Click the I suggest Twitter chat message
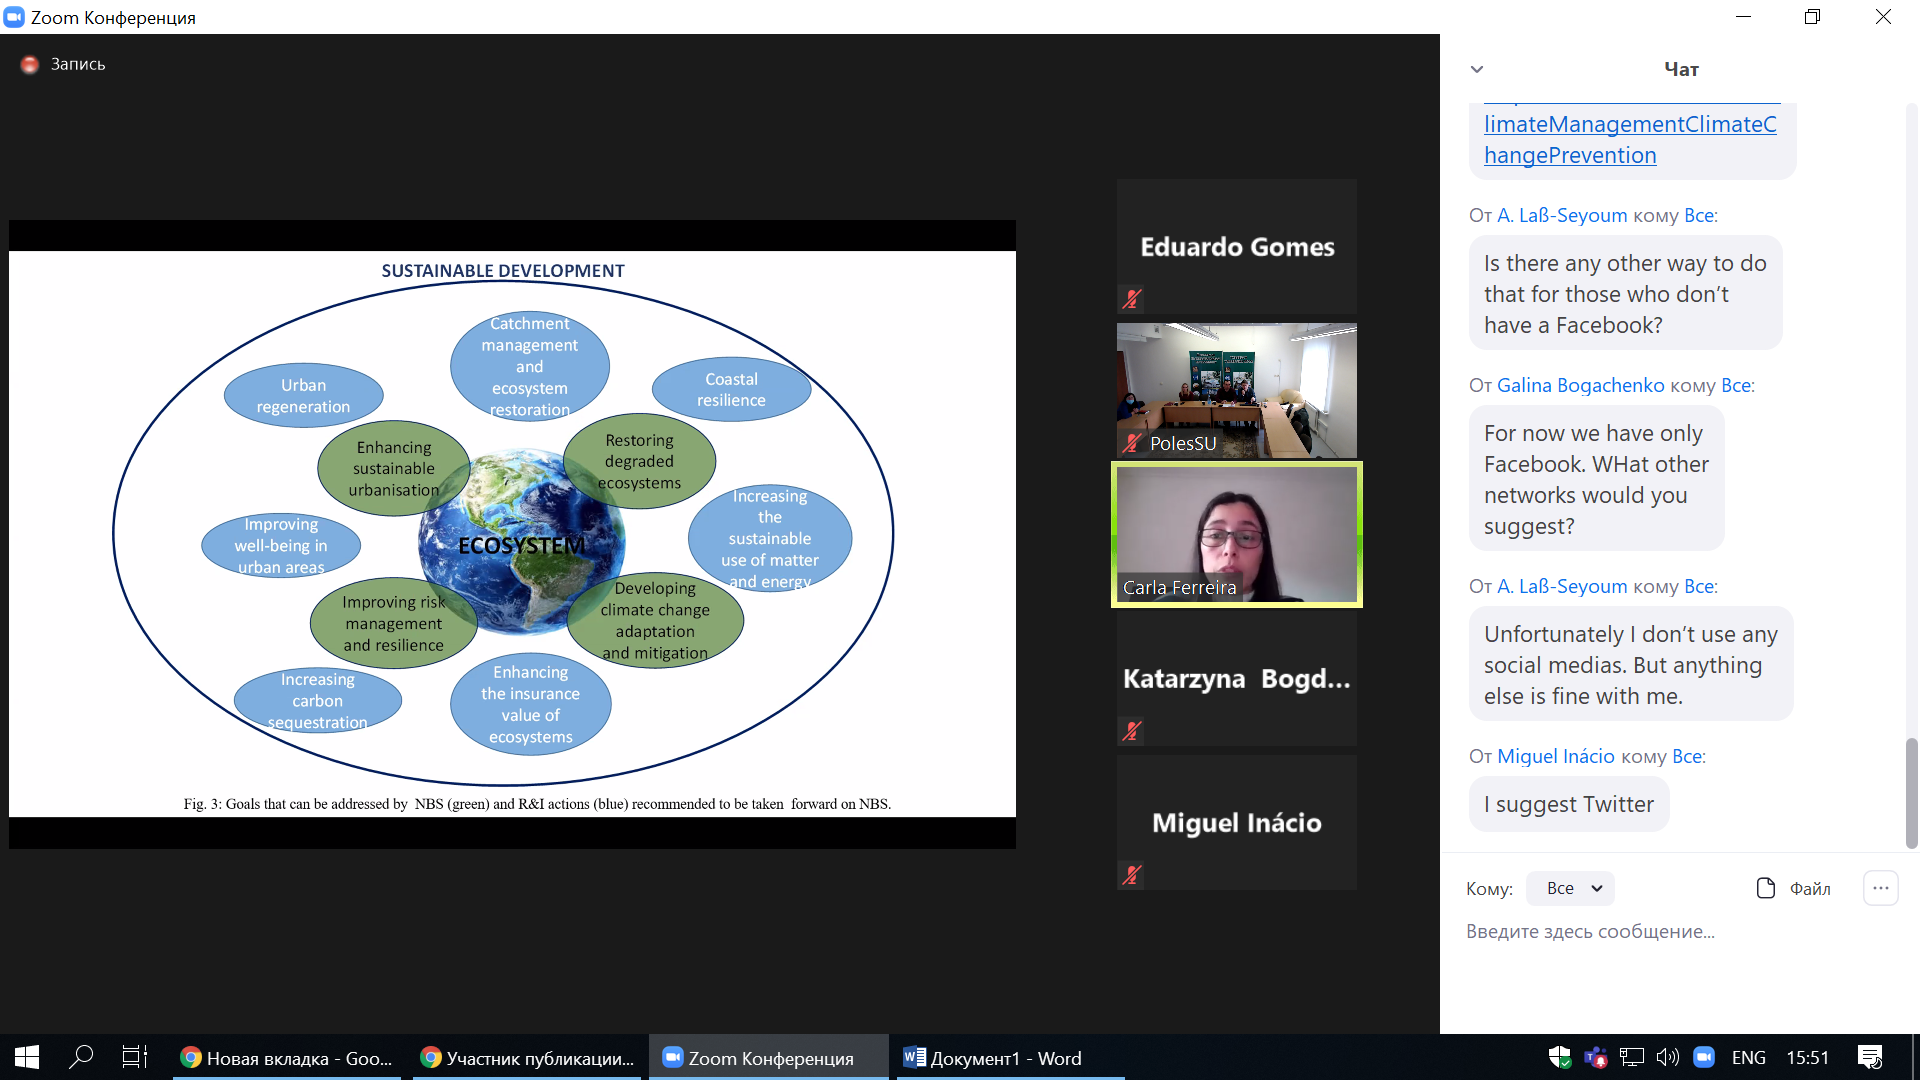The image size is (1920, 1080). tap(1569, 804)
